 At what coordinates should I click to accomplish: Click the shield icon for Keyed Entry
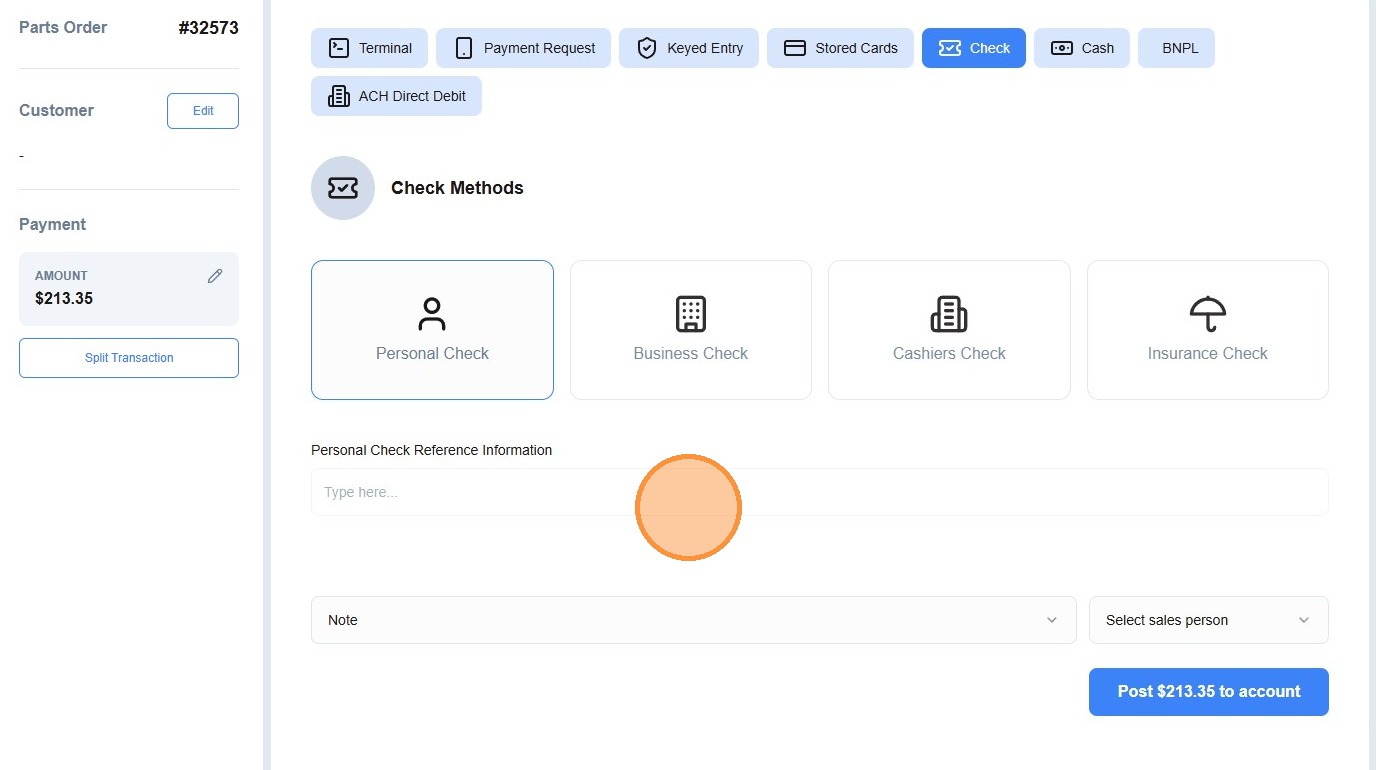[x=647, y=48]
